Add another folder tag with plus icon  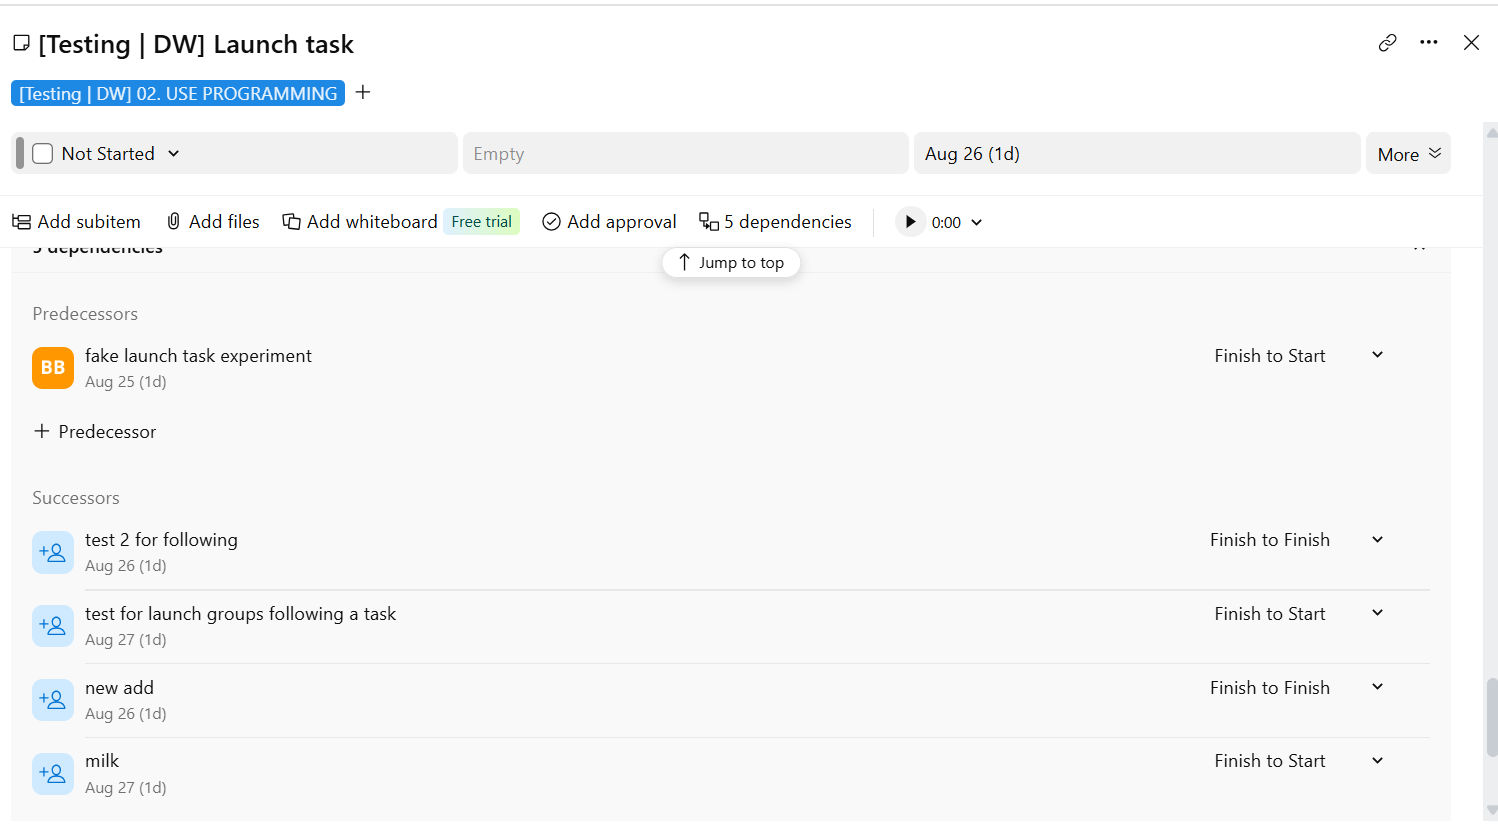[363, 92]
